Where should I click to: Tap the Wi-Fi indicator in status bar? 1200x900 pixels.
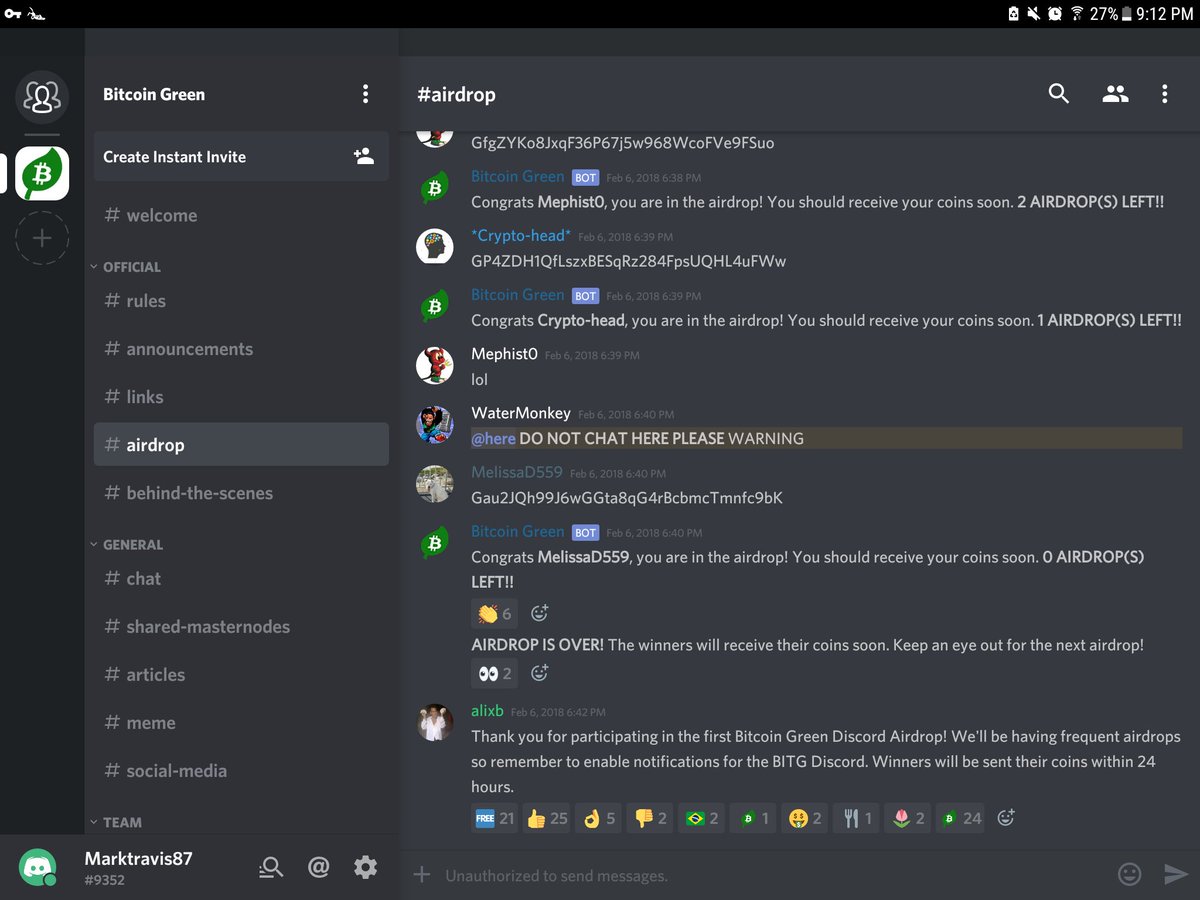click(x=1077, y=14)
